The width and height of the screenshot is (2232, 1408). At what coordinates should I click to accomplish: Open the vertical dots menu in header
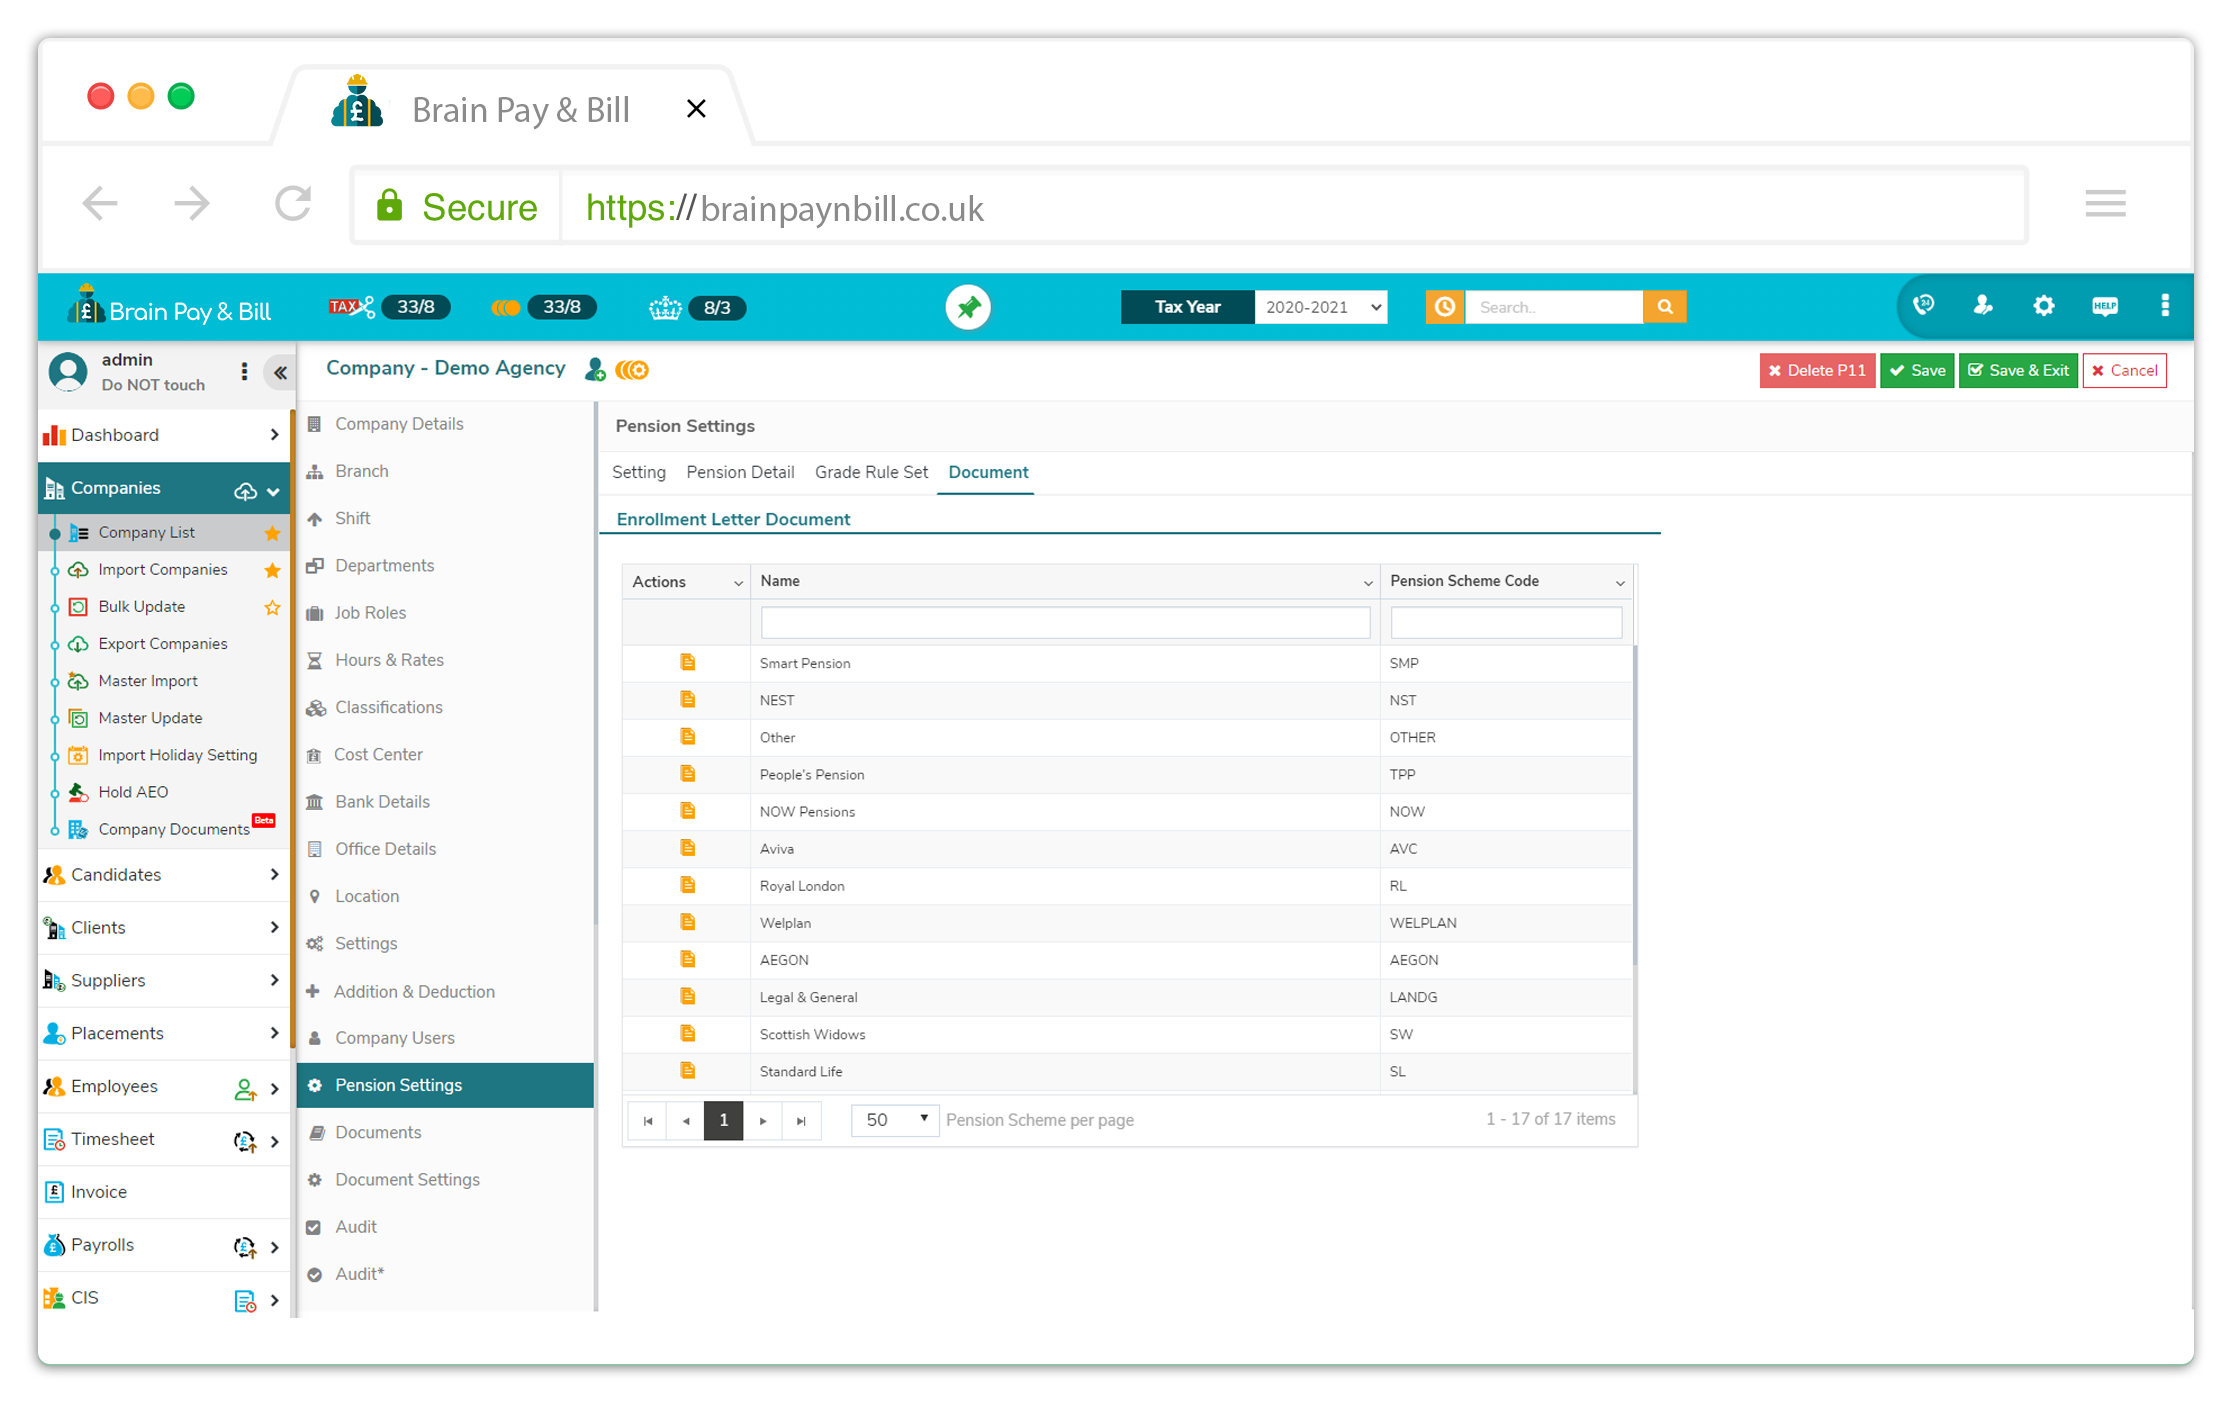(x=2165, y=306)
